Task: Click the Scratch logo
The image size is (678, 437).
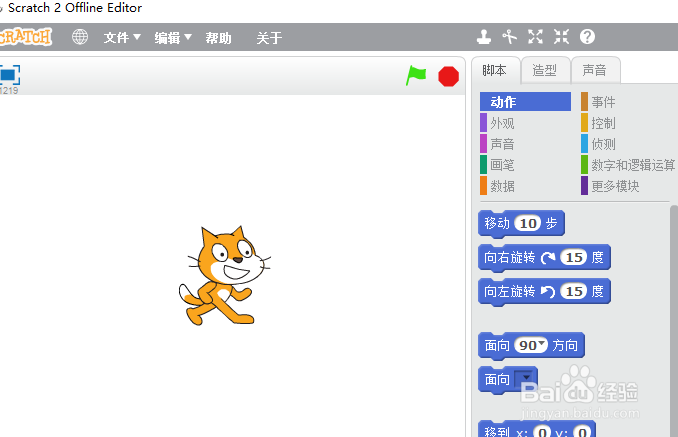Action: [x=25, y=37]
